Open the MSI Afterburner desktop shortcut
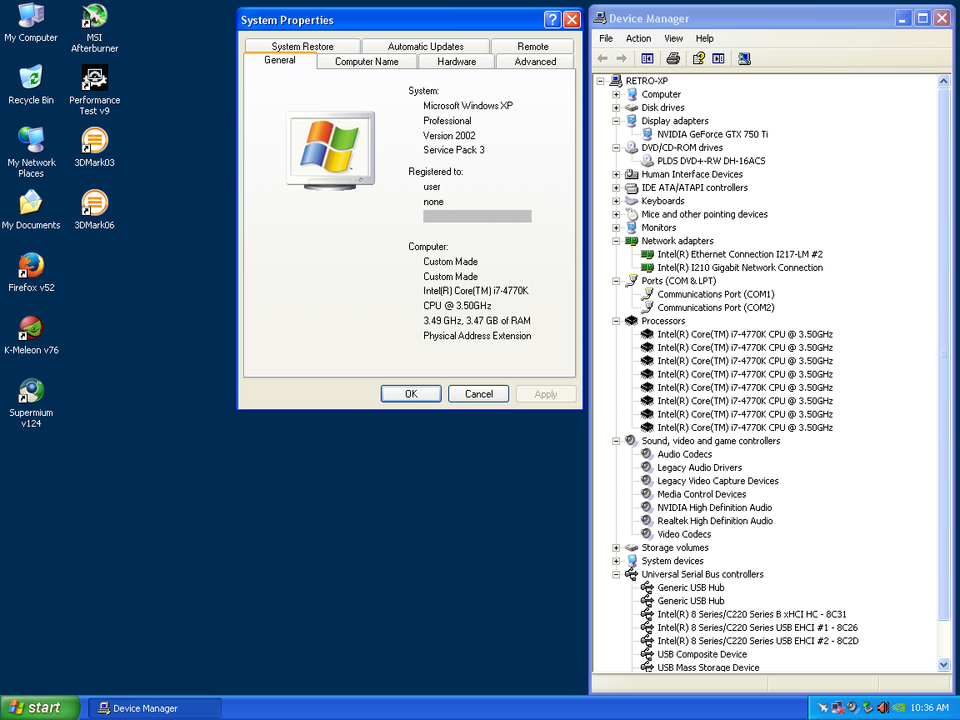 coord(94,18)
